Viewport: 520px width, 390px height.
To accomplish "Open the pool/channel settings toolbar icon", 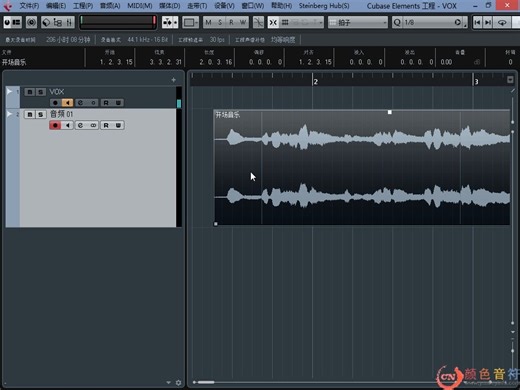I will tap(58, 22).
